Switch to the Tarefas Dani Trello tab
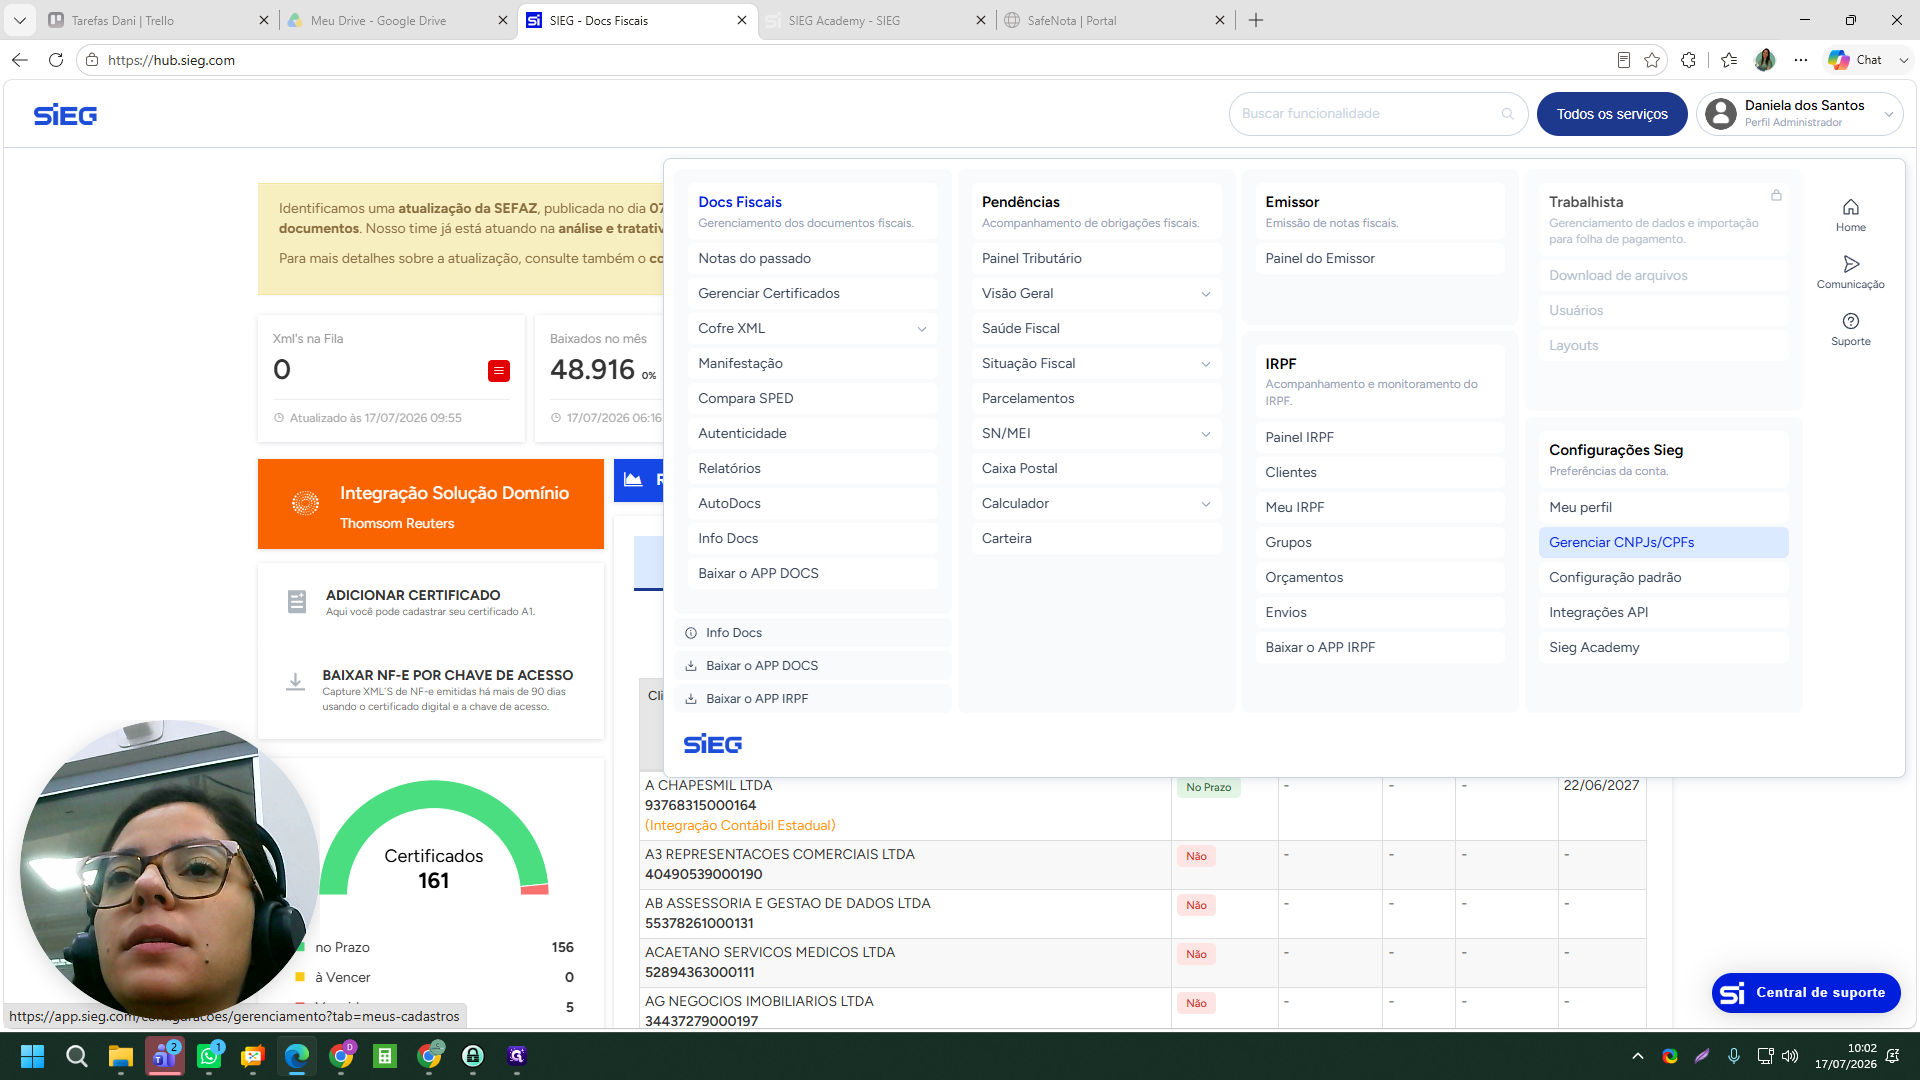 pos(160,20)
